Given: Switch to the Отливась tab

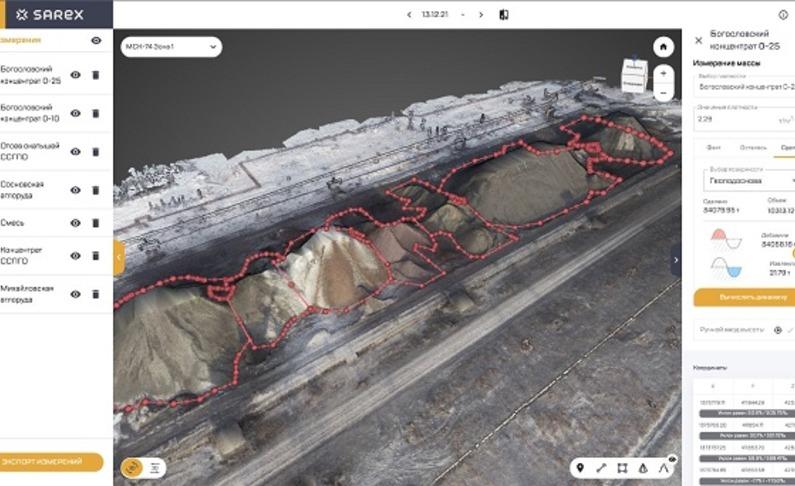Looking at the screenshot, I should [x=753, y=148].
